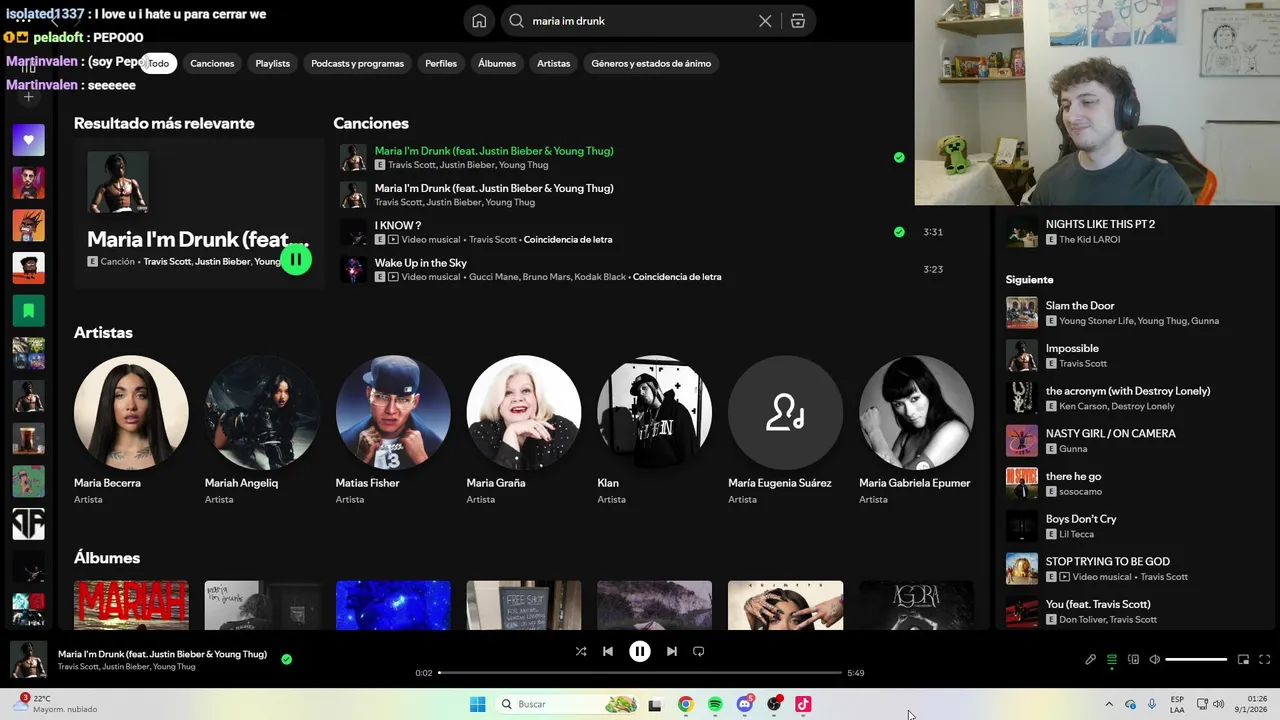This screenshot has height=720, width=1280.
Task: Open Mariah Angeliq artist profile
Action: 262,412
